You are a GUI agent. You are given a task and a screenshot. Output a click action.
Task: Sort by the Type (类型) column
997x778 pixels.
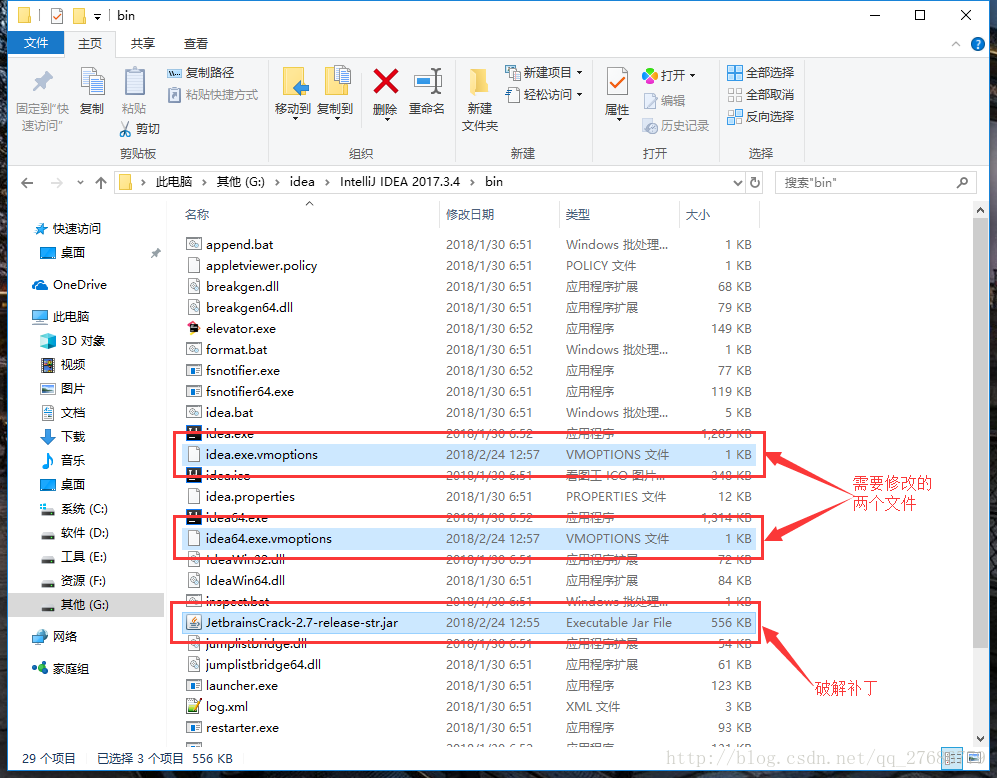click(578, 214)
